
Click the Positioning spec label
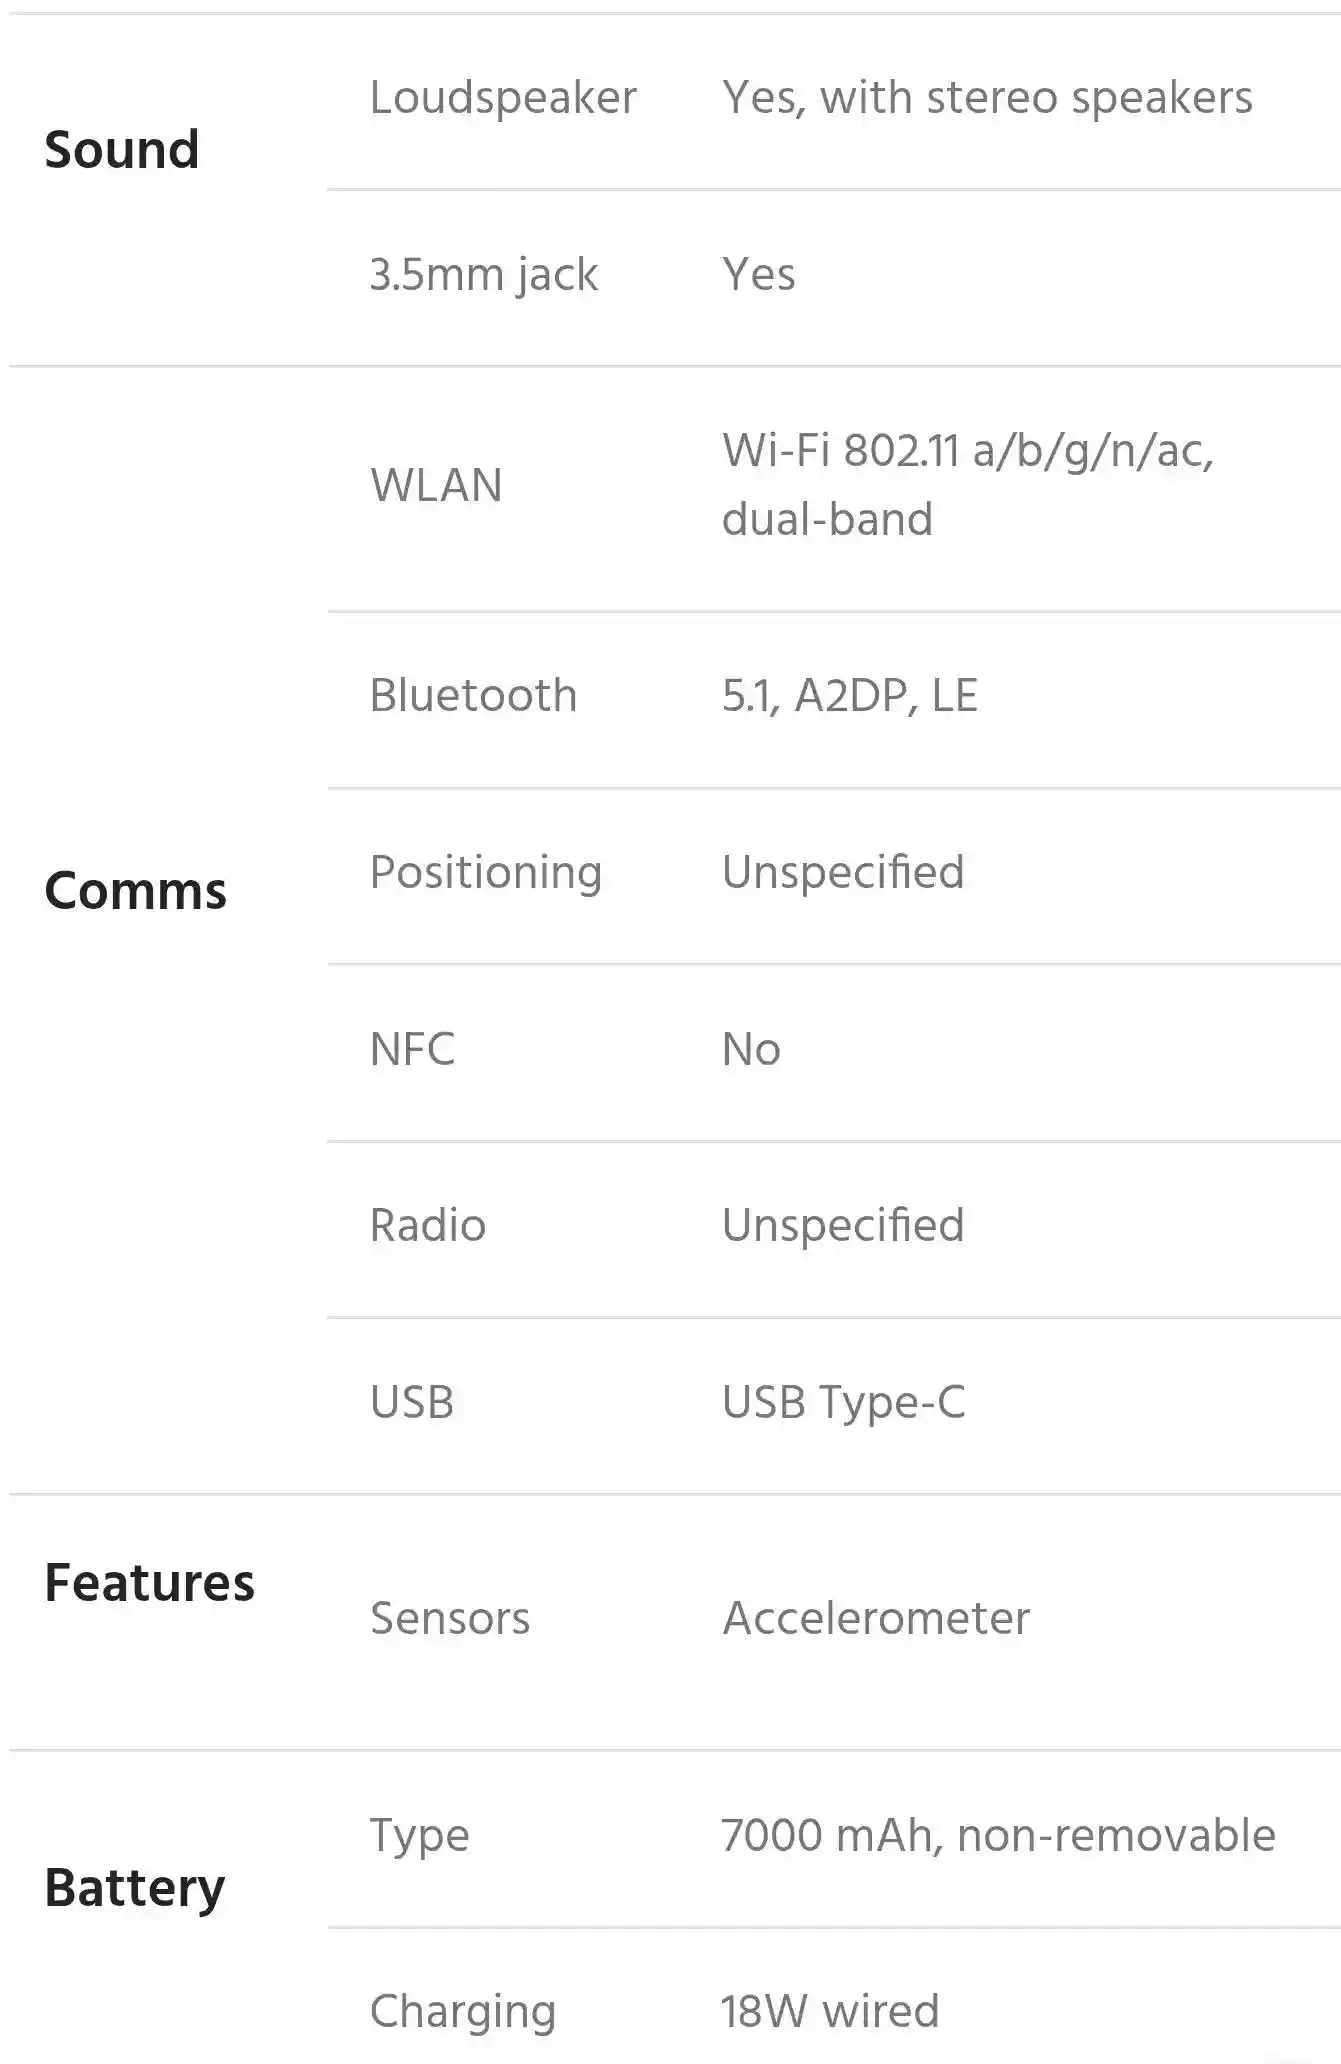click(x=486, y=873)
